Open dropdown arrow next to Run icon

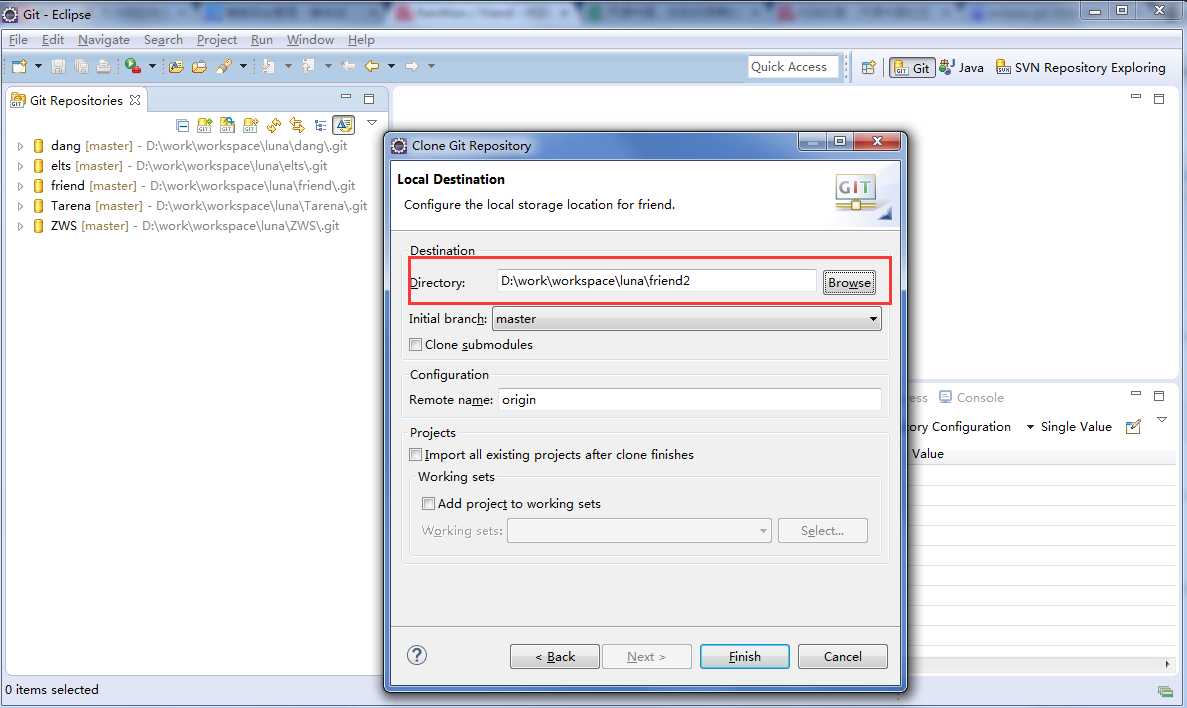(x=152, y=67)
